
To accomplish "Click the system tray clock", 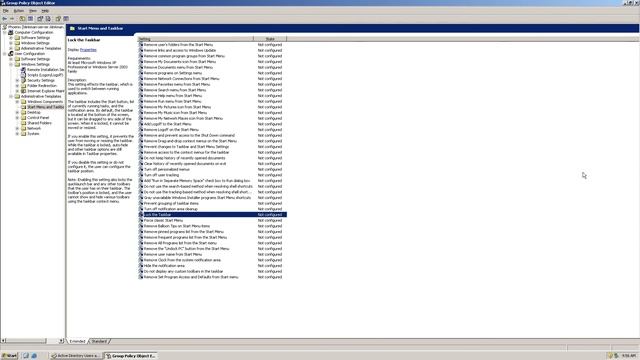I will point(629,356).
